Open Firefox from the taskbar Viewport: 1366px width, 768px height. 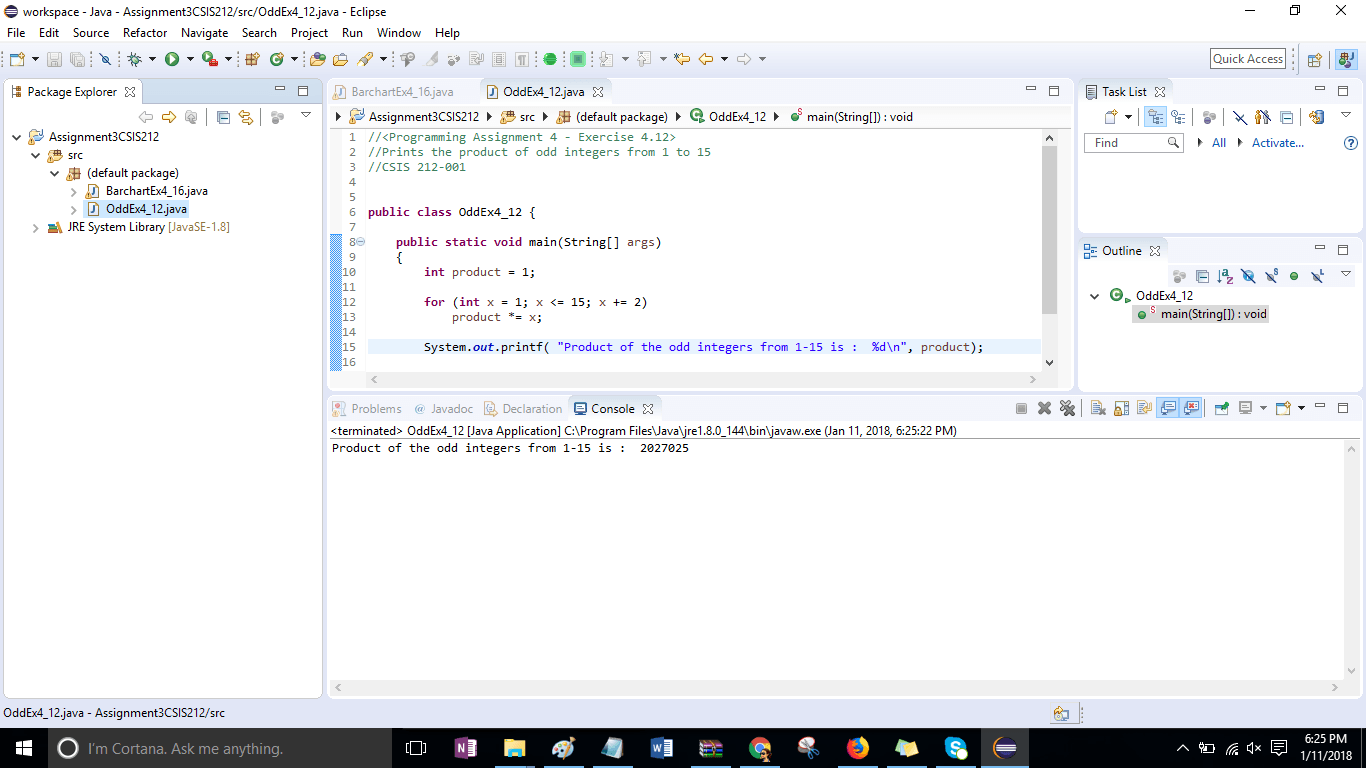pos(858,748)
